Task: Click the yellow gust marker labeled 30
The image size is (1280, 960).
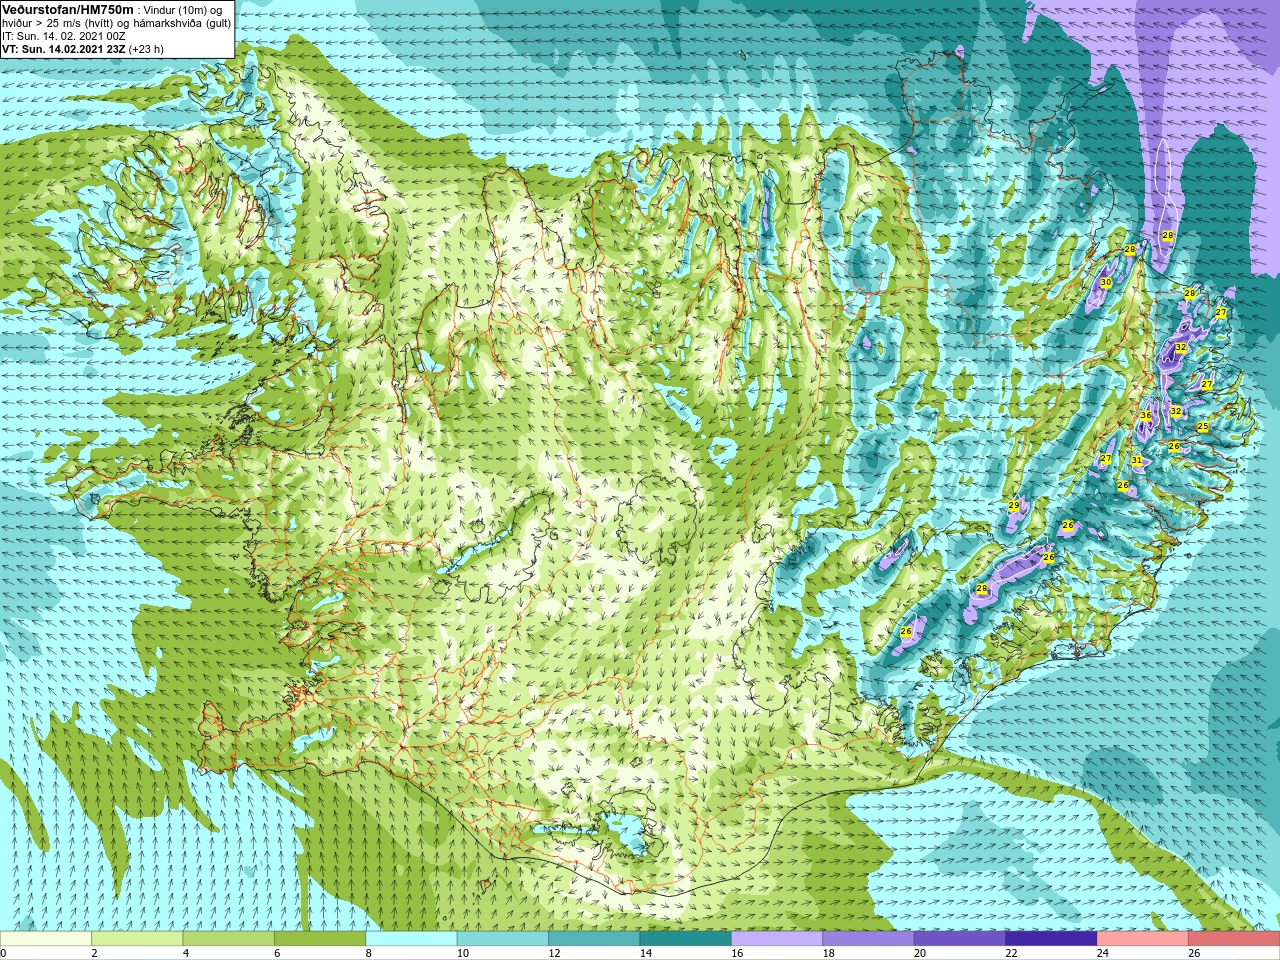Action: (x=1105, y=283)
